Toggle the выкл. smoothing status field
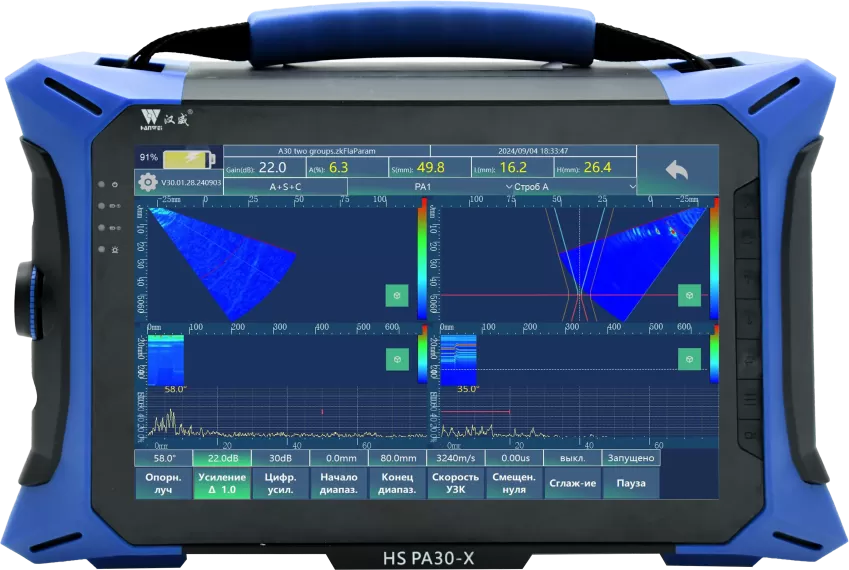 (x=572, y=458)
